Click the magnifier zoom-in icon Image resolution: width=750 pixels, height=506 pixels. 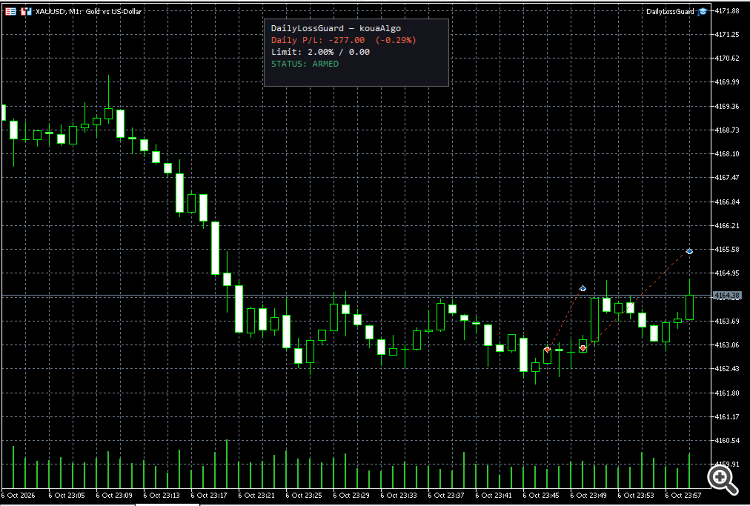point(722,480)
